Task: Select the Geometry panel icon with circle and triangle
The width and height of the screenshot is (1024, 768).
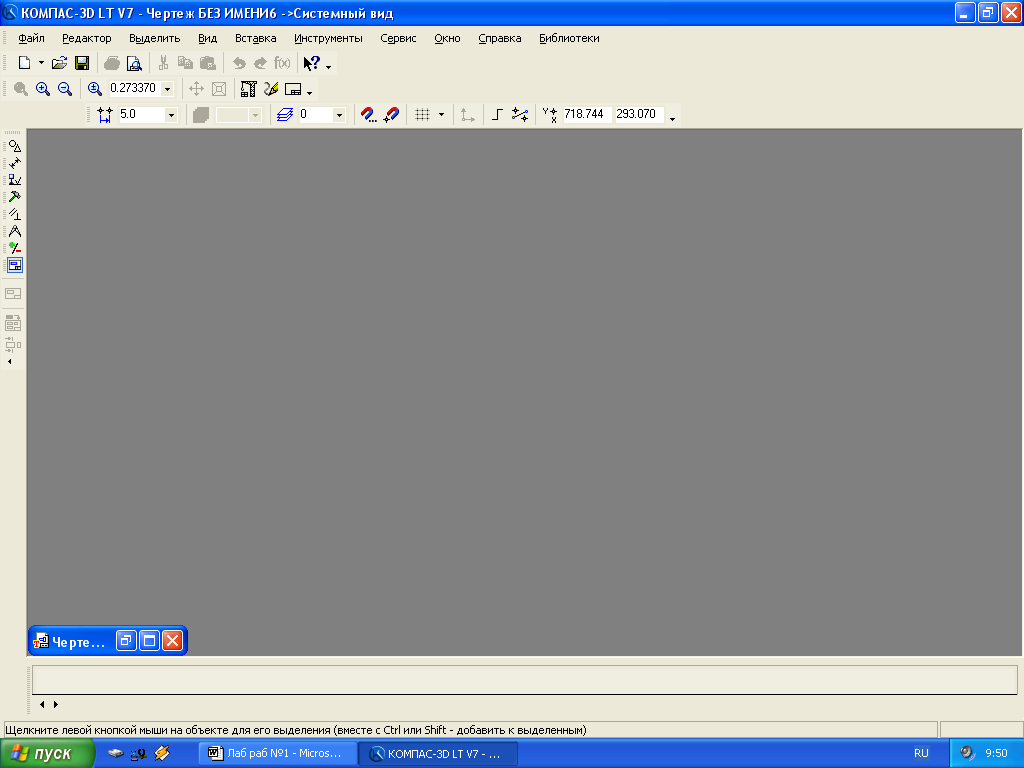Action: point(14,146)
